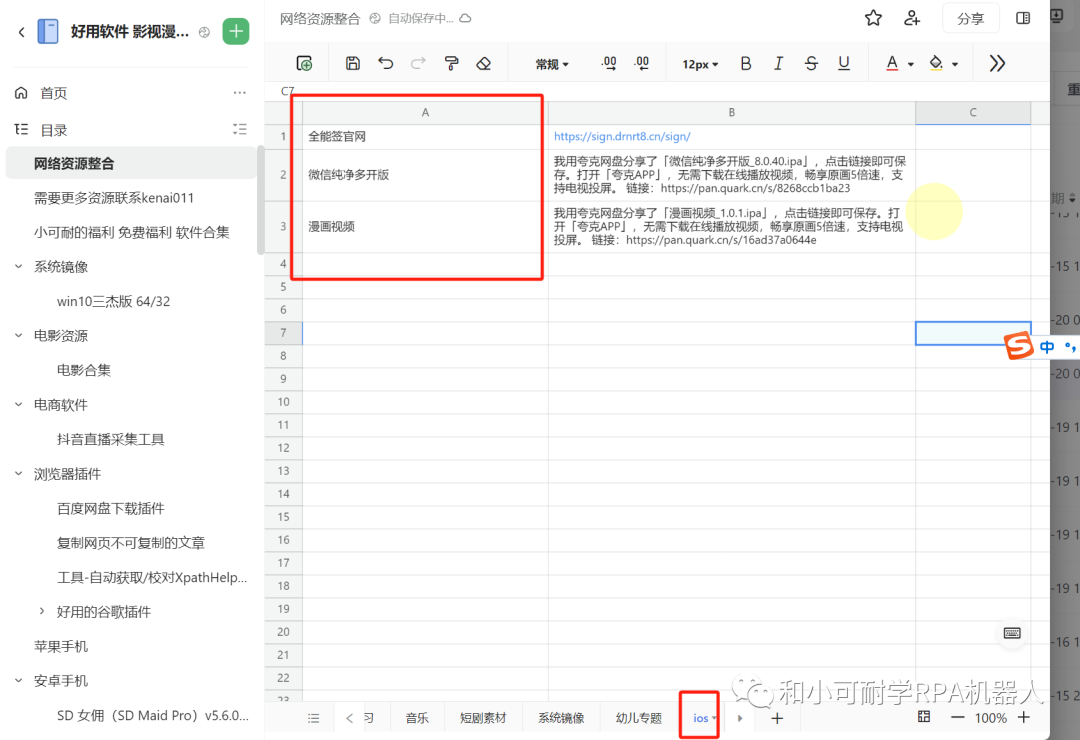
Task: Go back using the left arrow icon
Action: [x=21, y=32]
